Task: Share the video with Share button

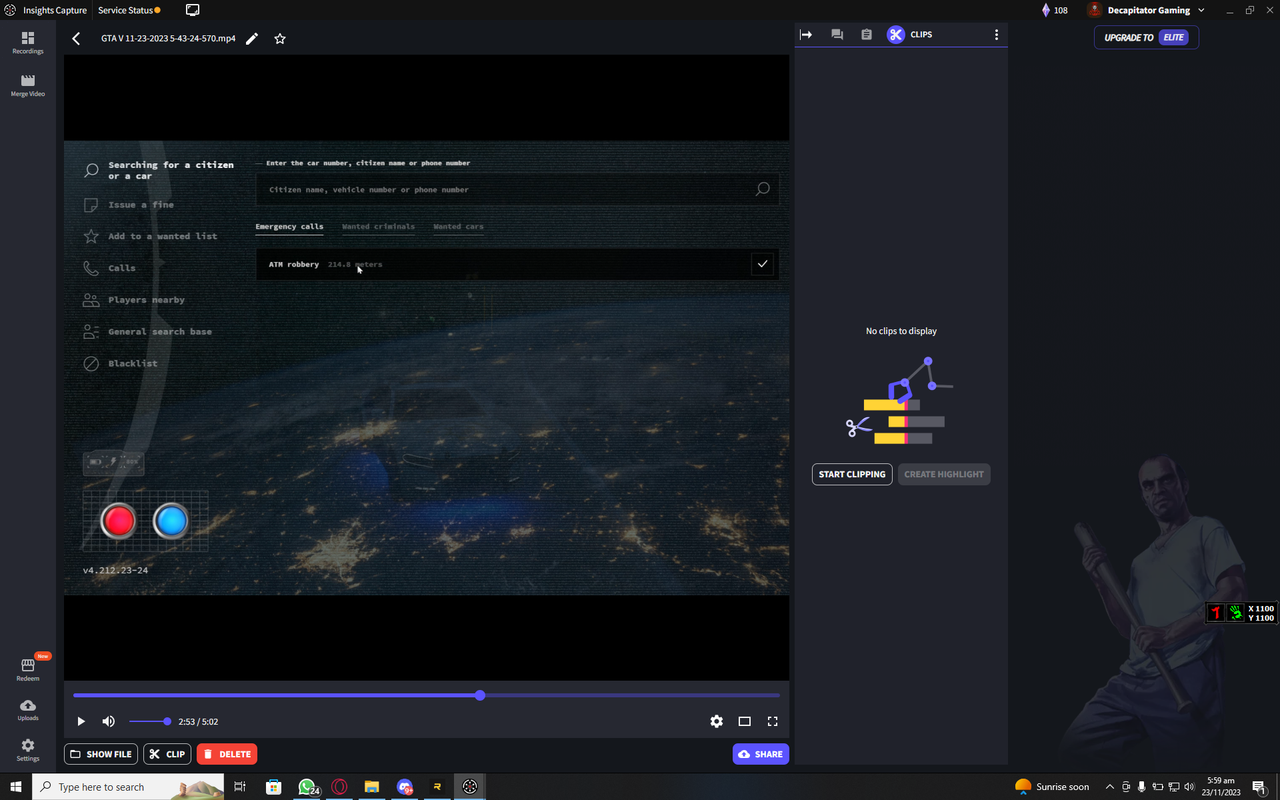Action: click(x=761, y=754)
